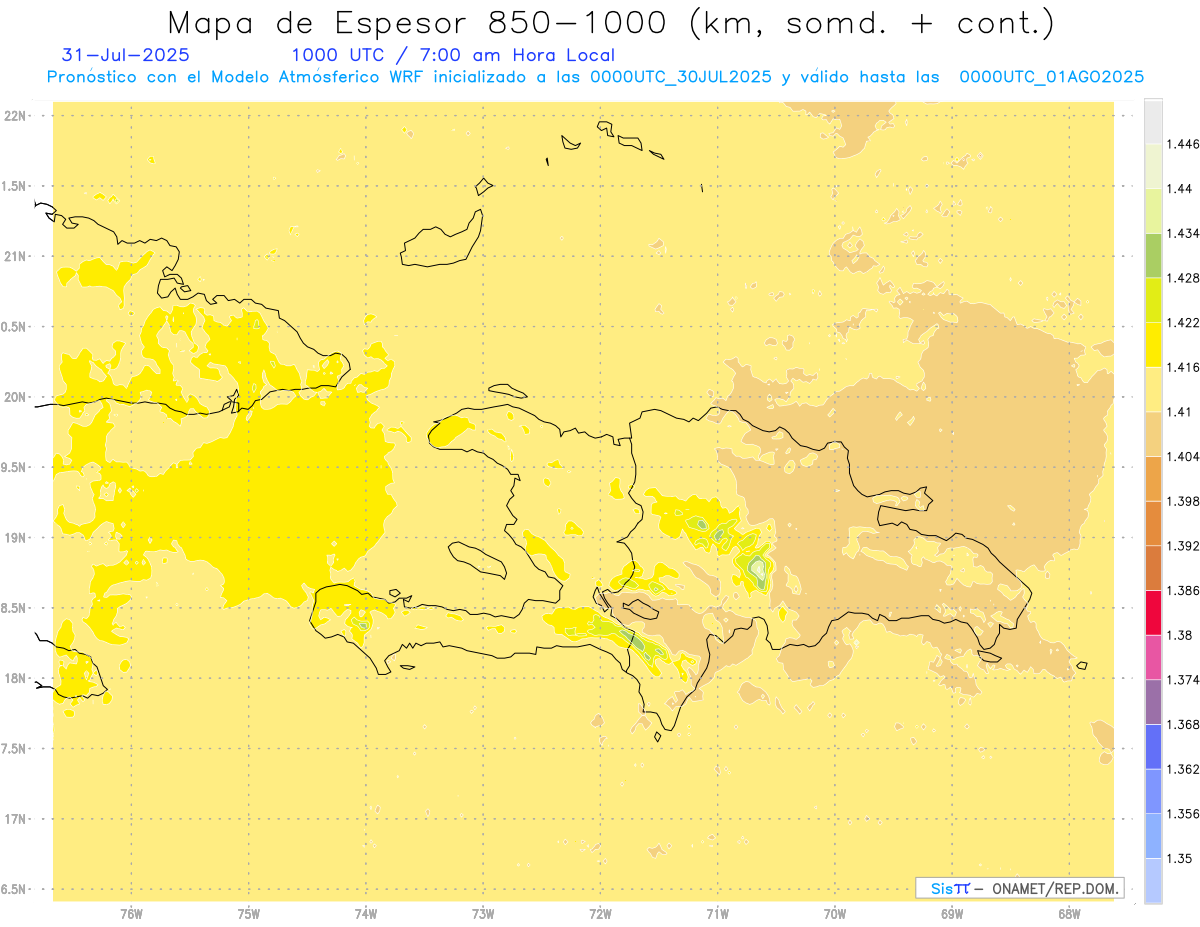Click the legend value 1.368

coord(1183,725)
